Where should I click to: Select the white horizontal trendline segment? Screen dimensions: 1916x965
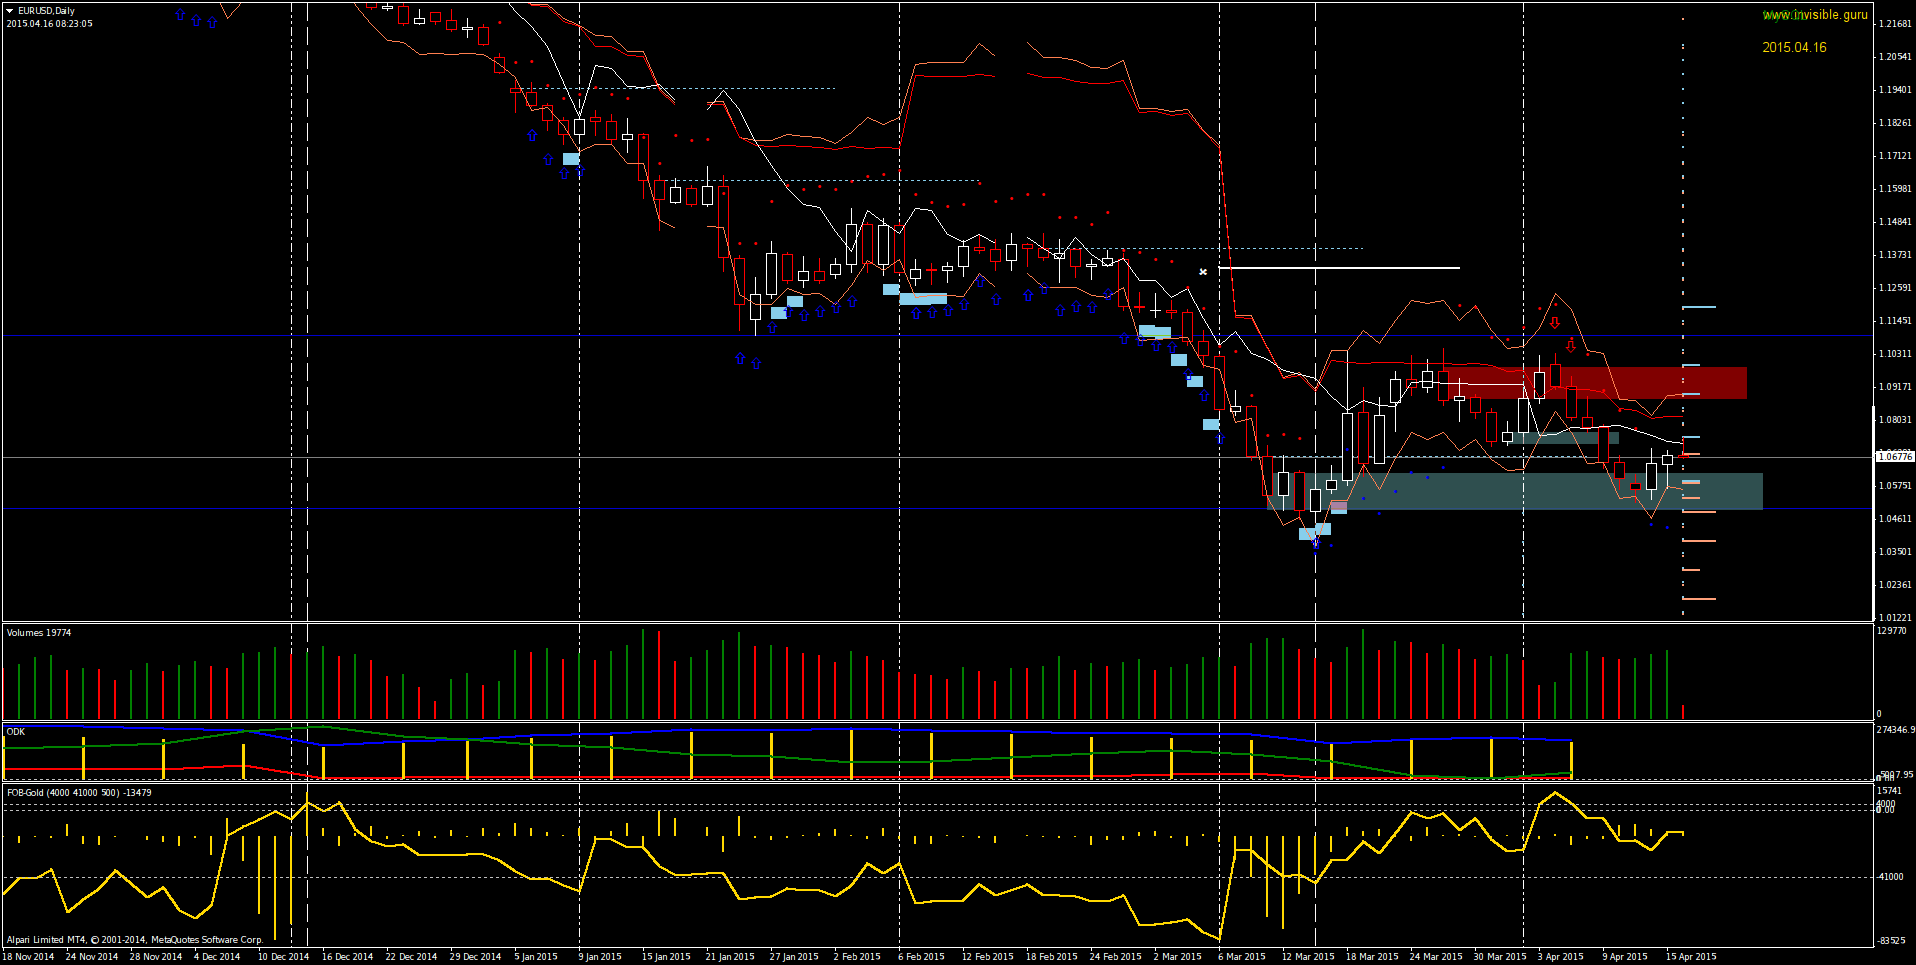coord(1339,268)
